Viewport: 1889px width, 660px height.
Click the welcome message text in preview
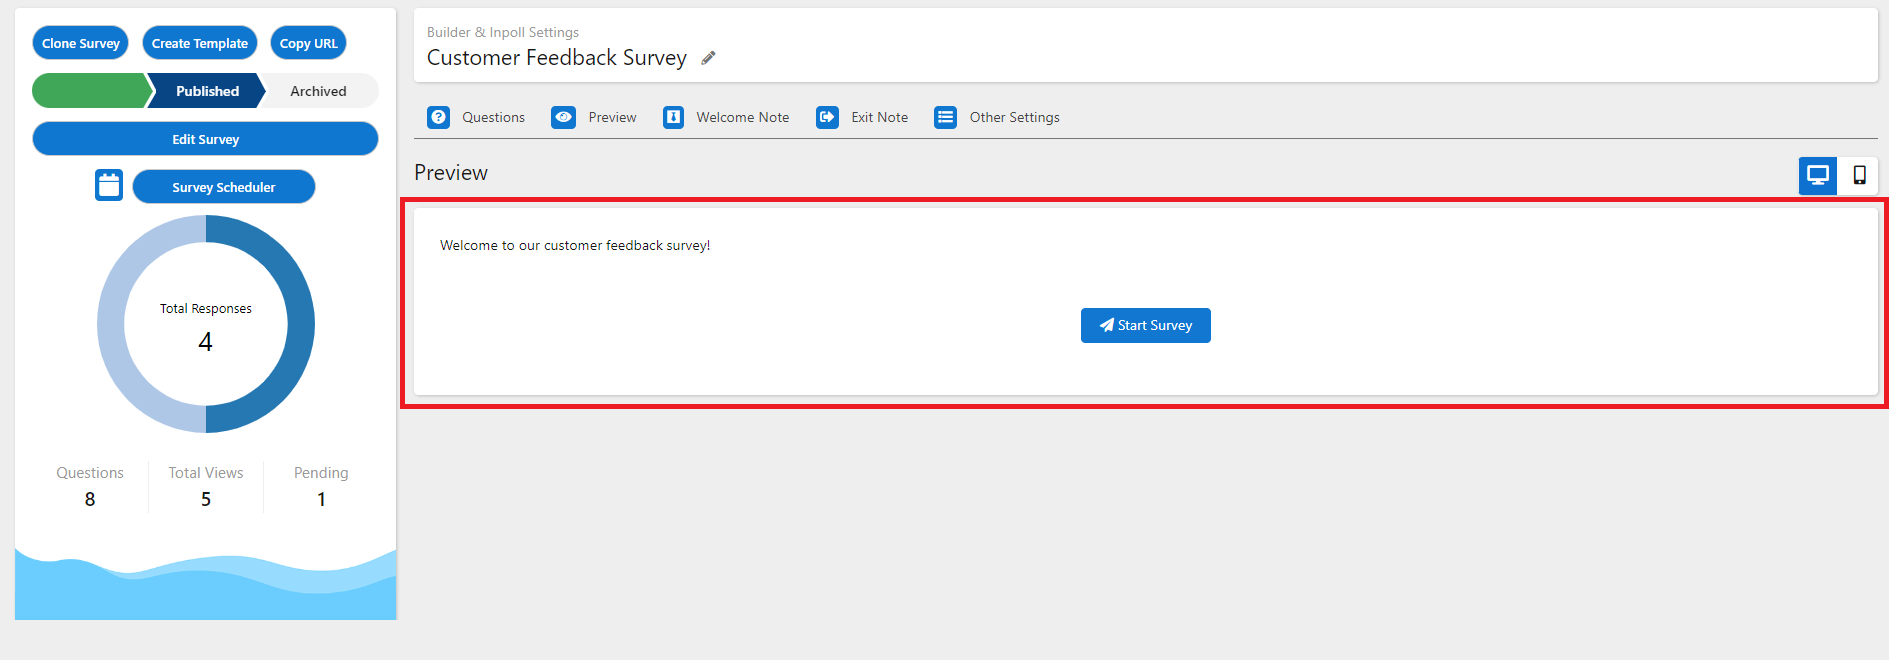tap(575, 245)
